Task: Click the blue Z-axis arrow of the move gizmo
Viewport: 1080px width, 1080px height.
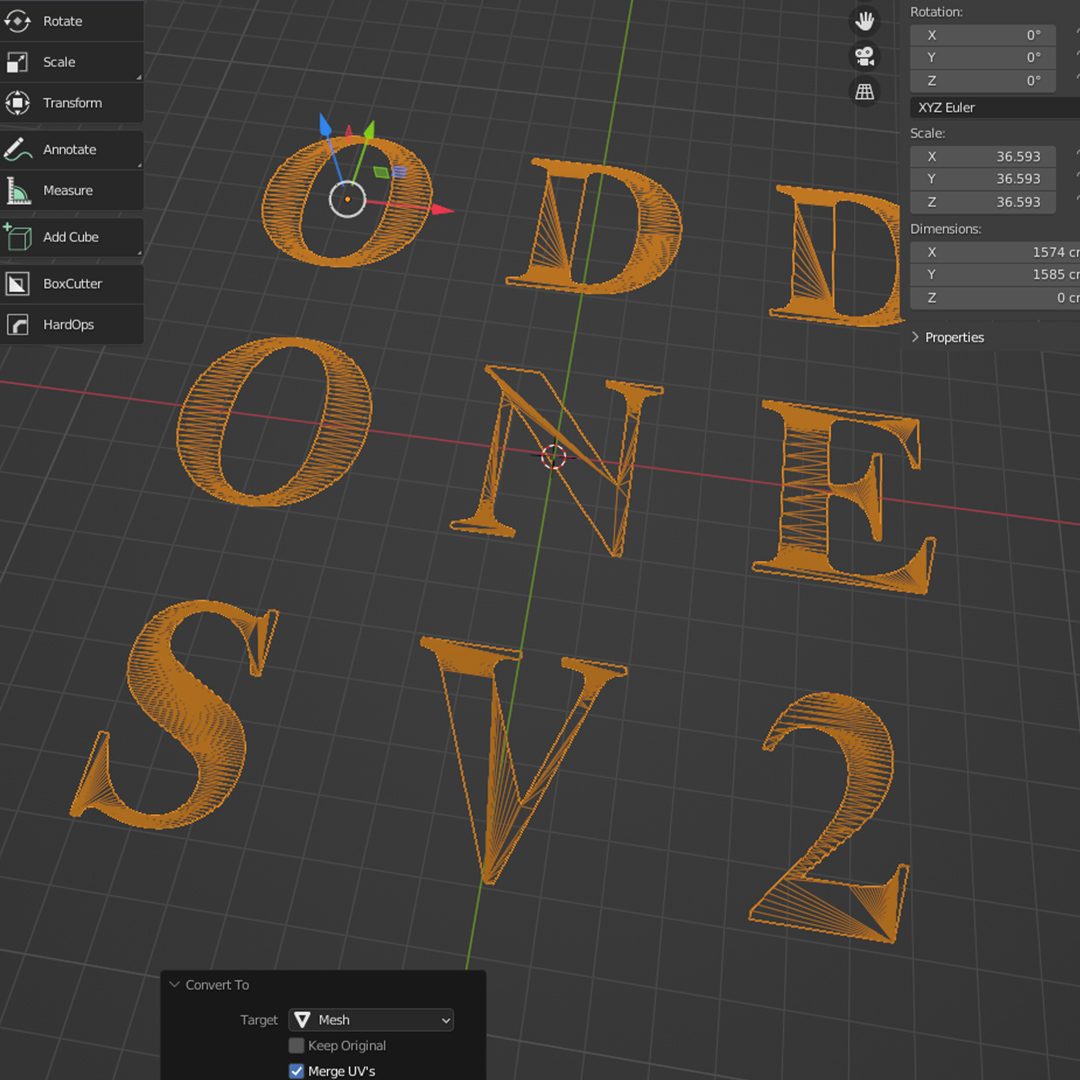Action: tap(325, 125)
